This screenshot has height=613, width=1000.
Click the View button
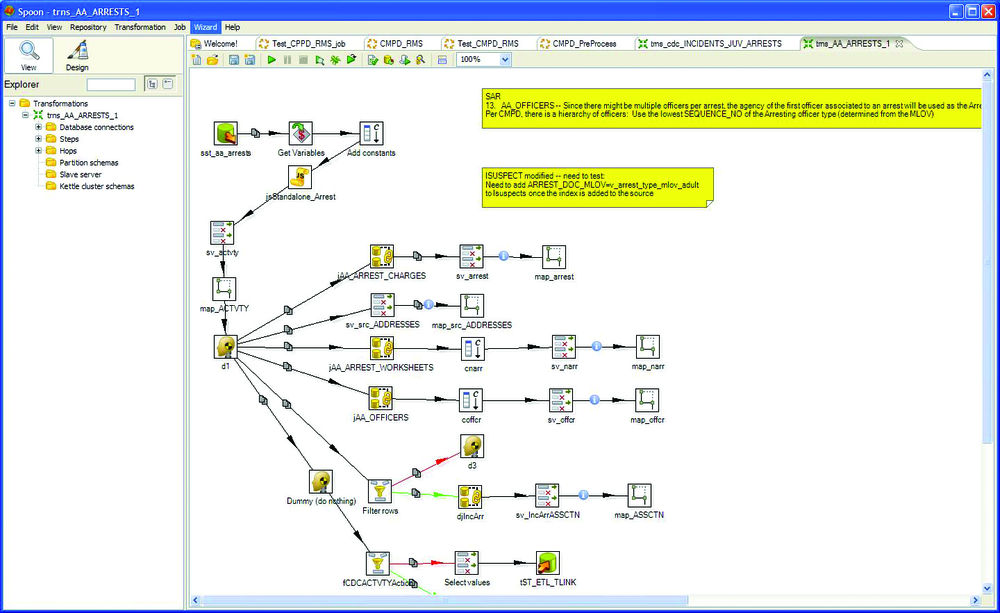tap(28, 55)
